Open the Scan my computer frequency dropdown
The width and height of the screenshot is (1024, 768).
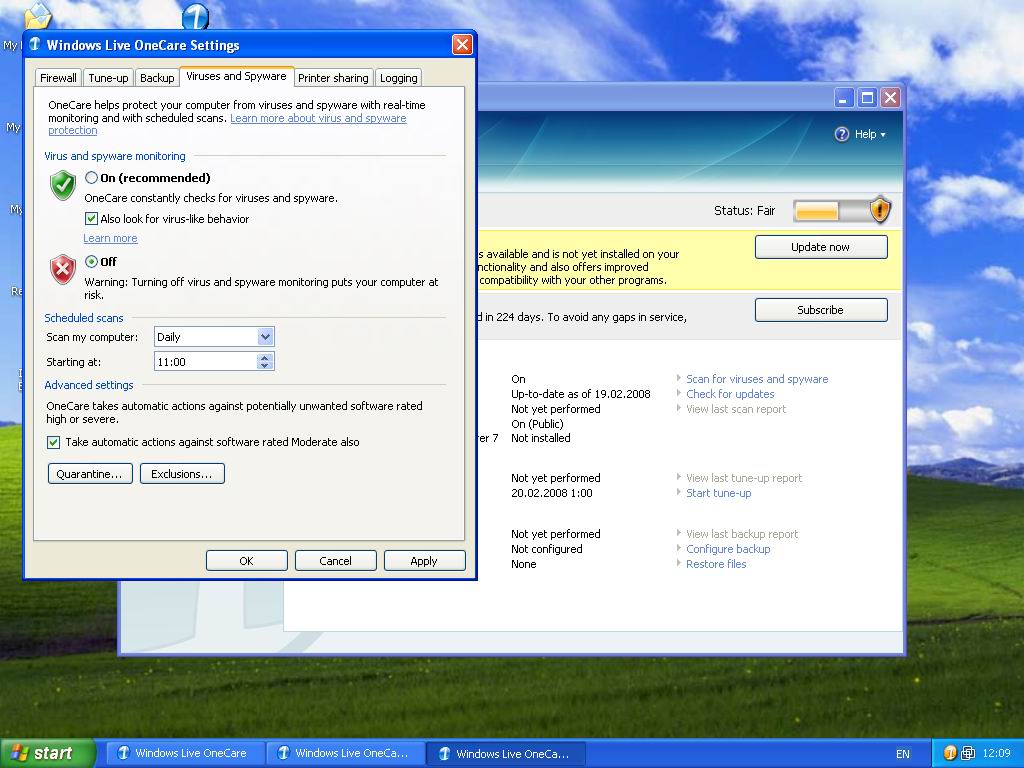(265, 337)
